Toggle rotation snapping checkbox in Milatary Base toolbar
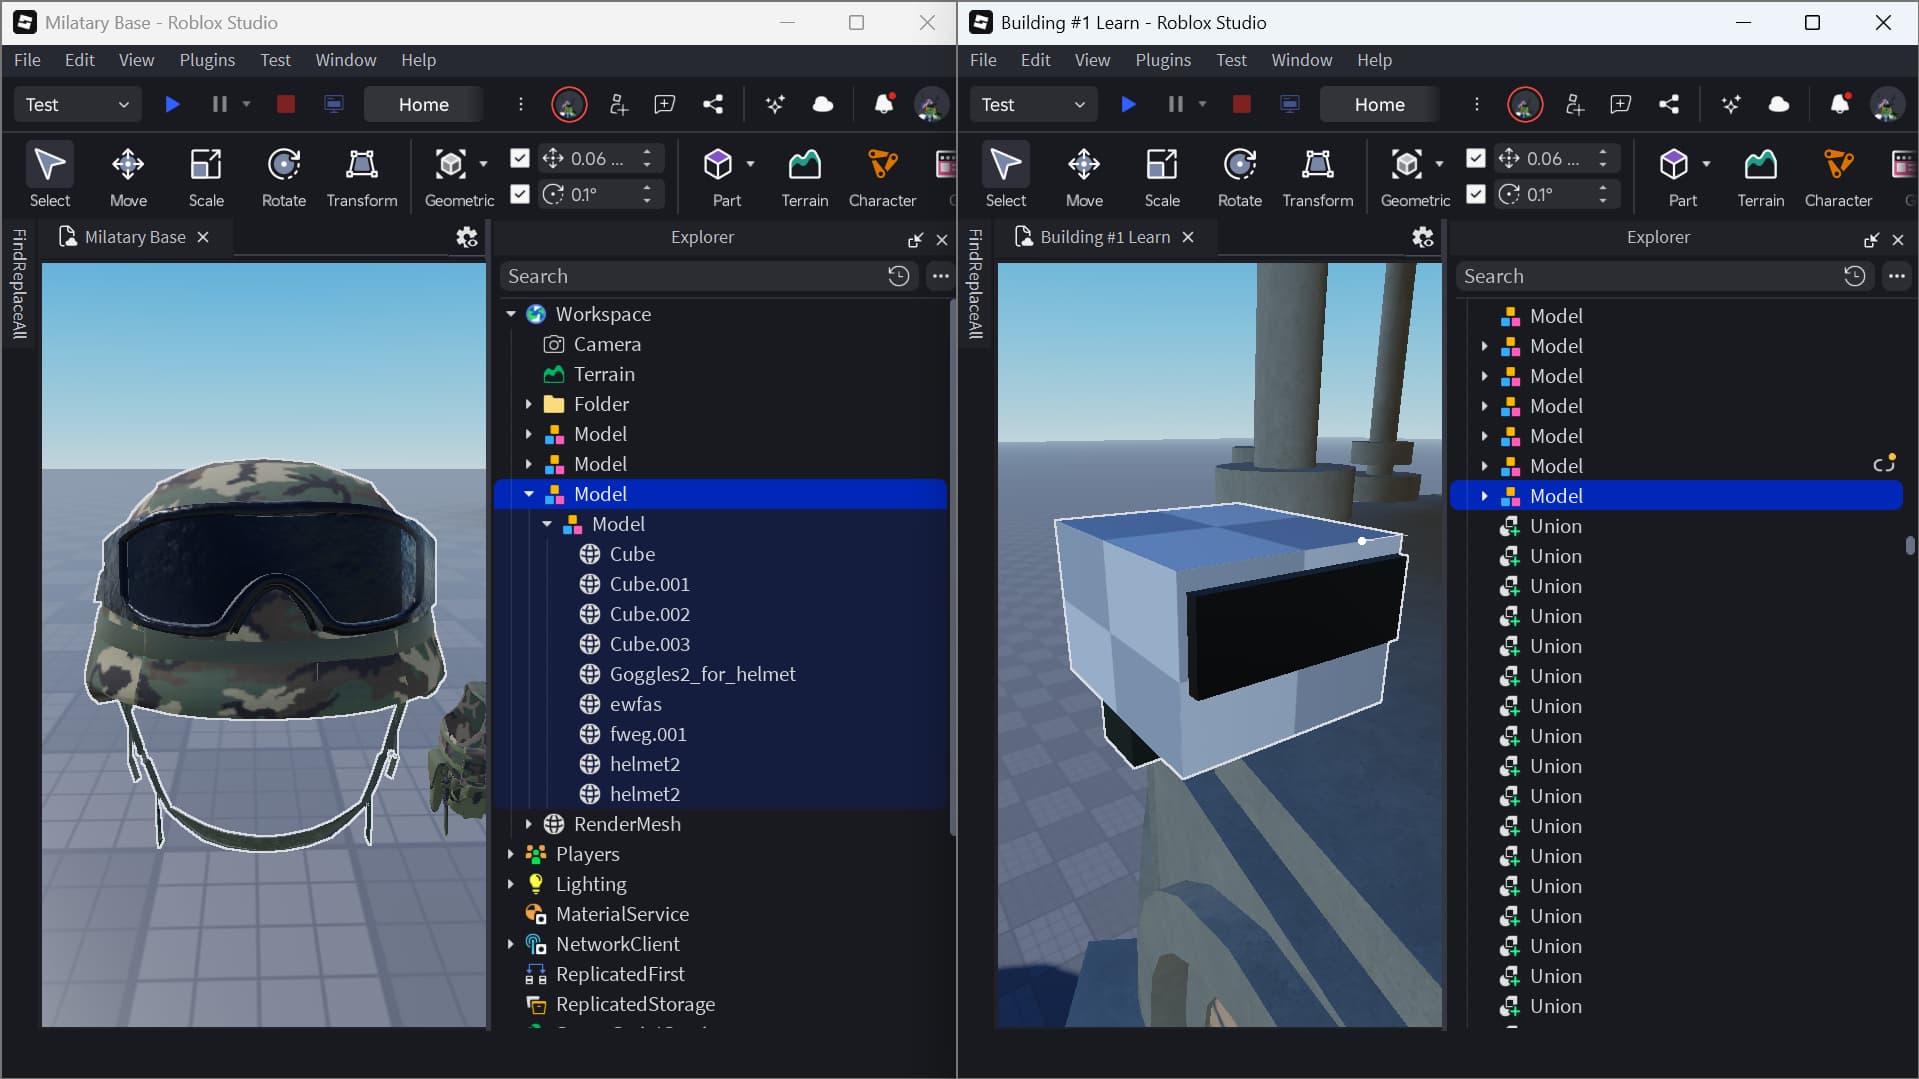This screenshot has height=1079, width=1919. point(520,194)
